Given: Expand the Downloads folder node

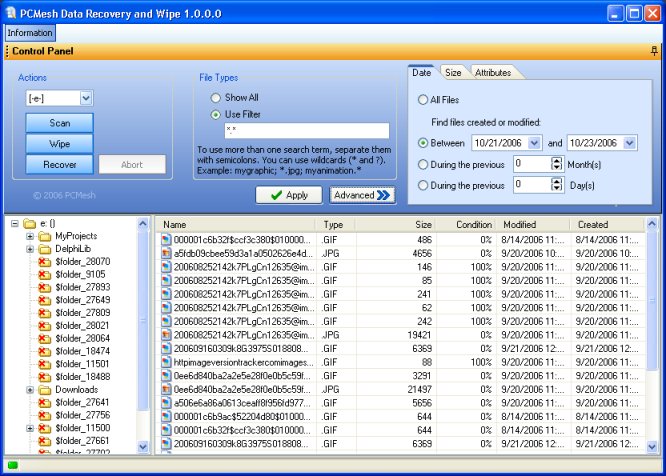Looking at the screenshot, I should [30, 390].
